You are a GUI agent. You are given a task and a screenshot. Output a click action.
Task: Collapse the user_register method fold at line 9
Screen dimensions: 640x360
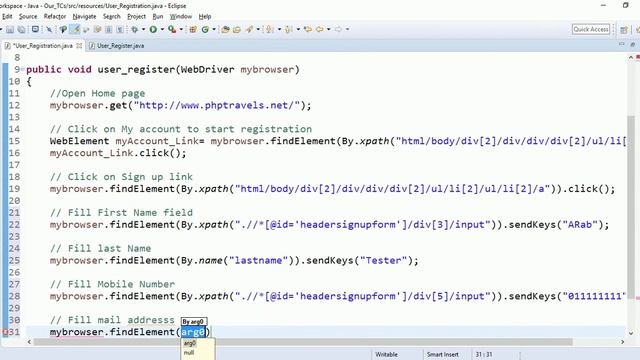(x=23, y=69)
